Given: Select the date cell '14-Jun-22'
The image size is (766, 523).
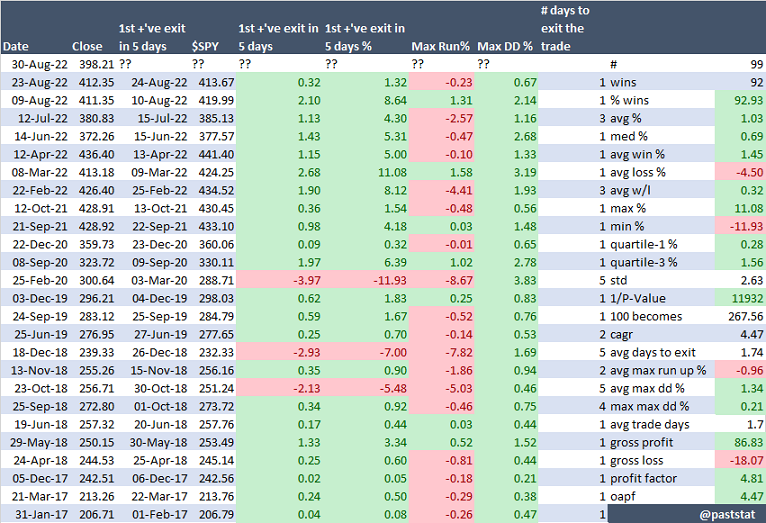Looking at the screenshot, I should (41, 136).
